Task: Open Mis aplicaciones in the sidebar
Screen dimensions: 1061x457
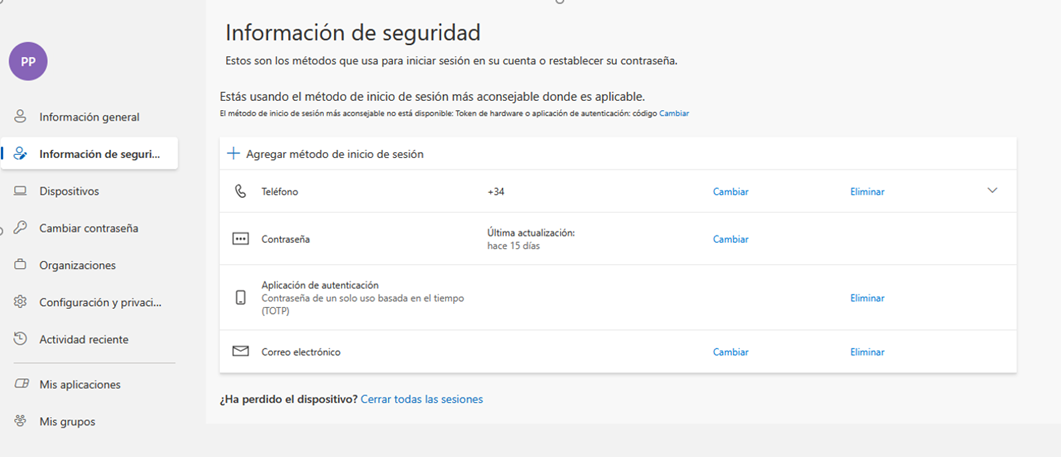Action: [x=80, y=384]
